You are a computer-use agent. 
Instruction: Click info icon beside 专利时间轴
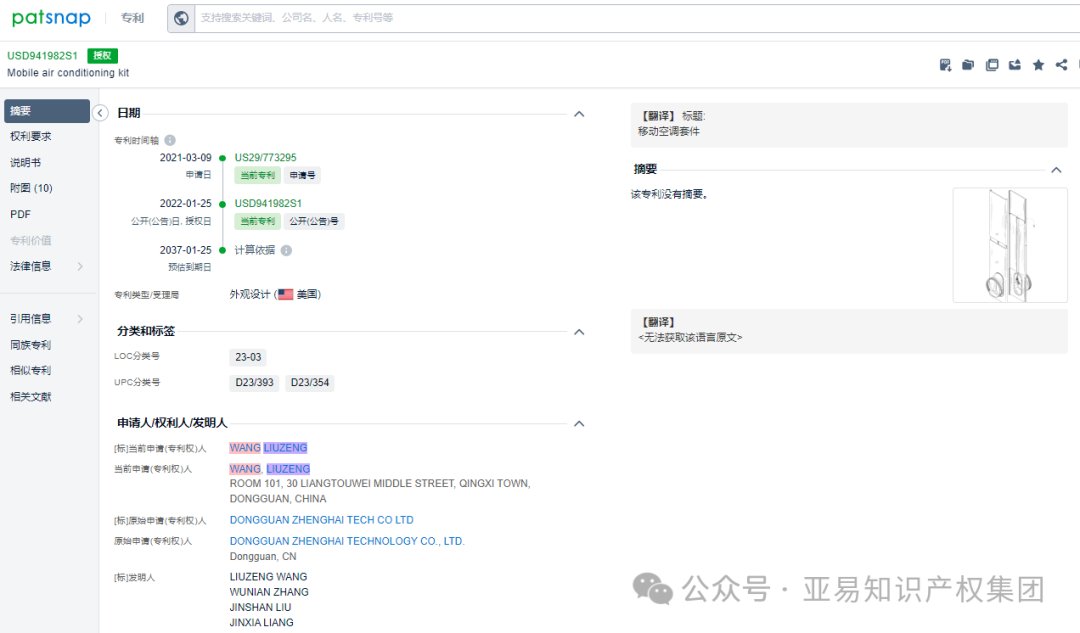click(170, 140)
